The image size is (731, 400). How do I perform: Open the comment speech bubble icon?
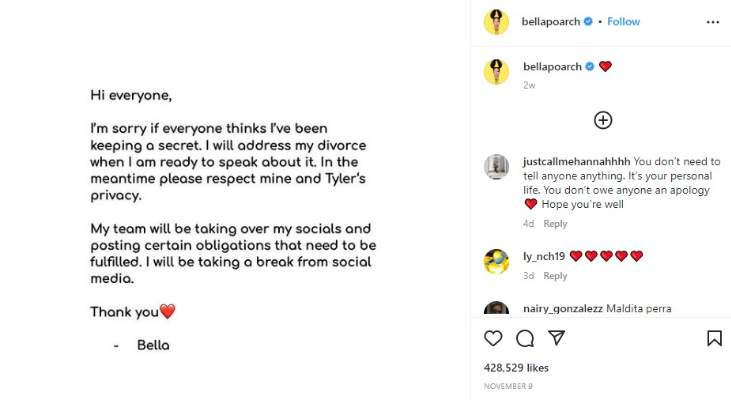[525, 338]
